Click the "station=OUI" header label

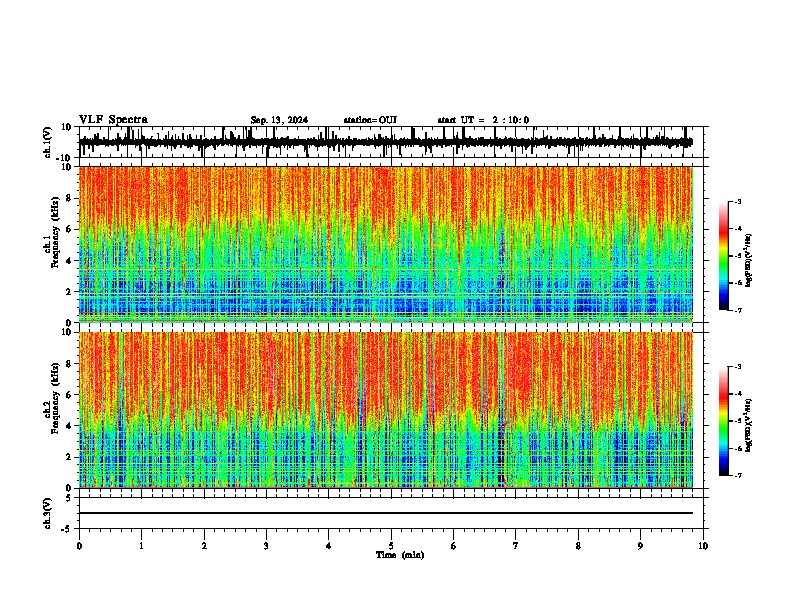click(370, 120)
